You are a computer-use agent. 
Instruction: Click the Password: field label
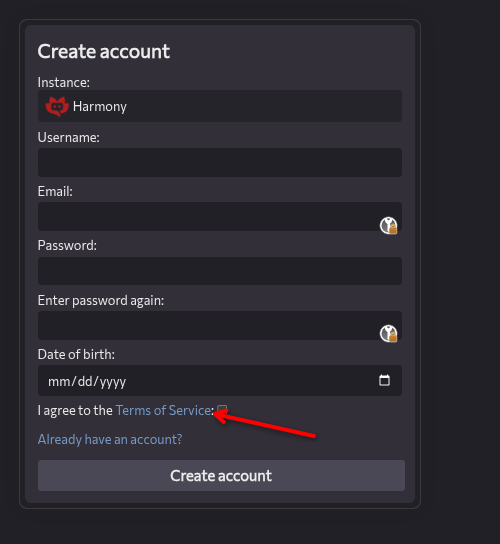[x=67, y=246]
